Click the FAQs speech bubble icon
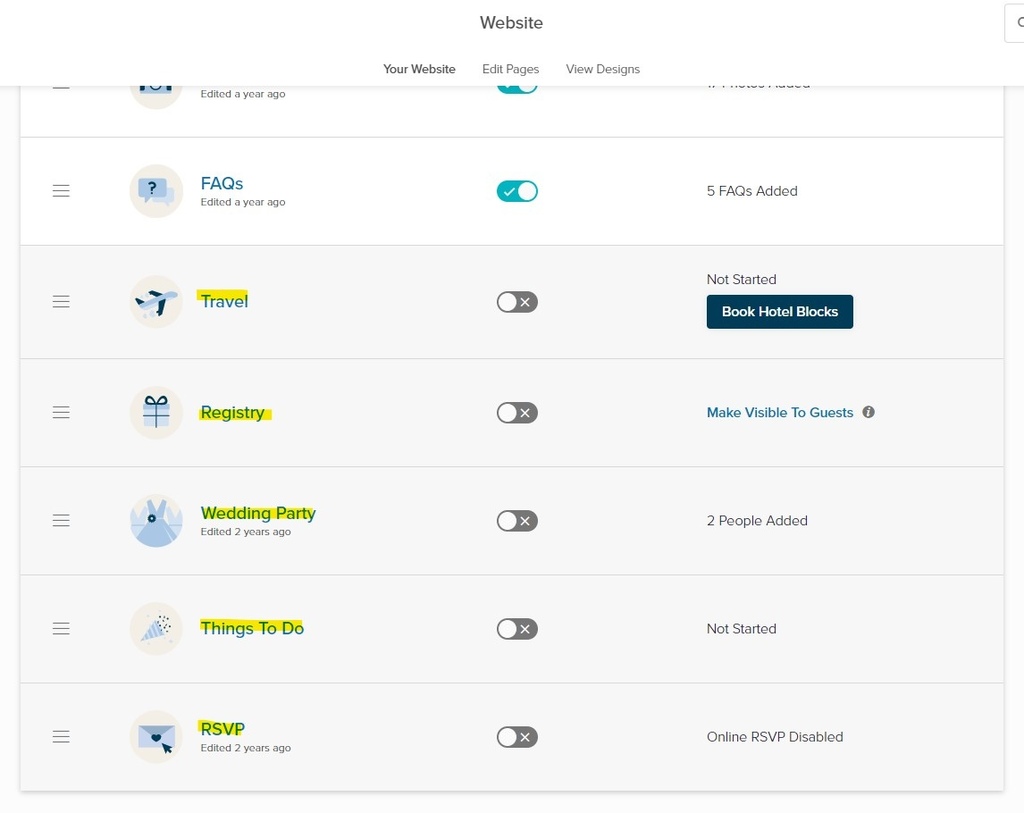 pos(156,191)
